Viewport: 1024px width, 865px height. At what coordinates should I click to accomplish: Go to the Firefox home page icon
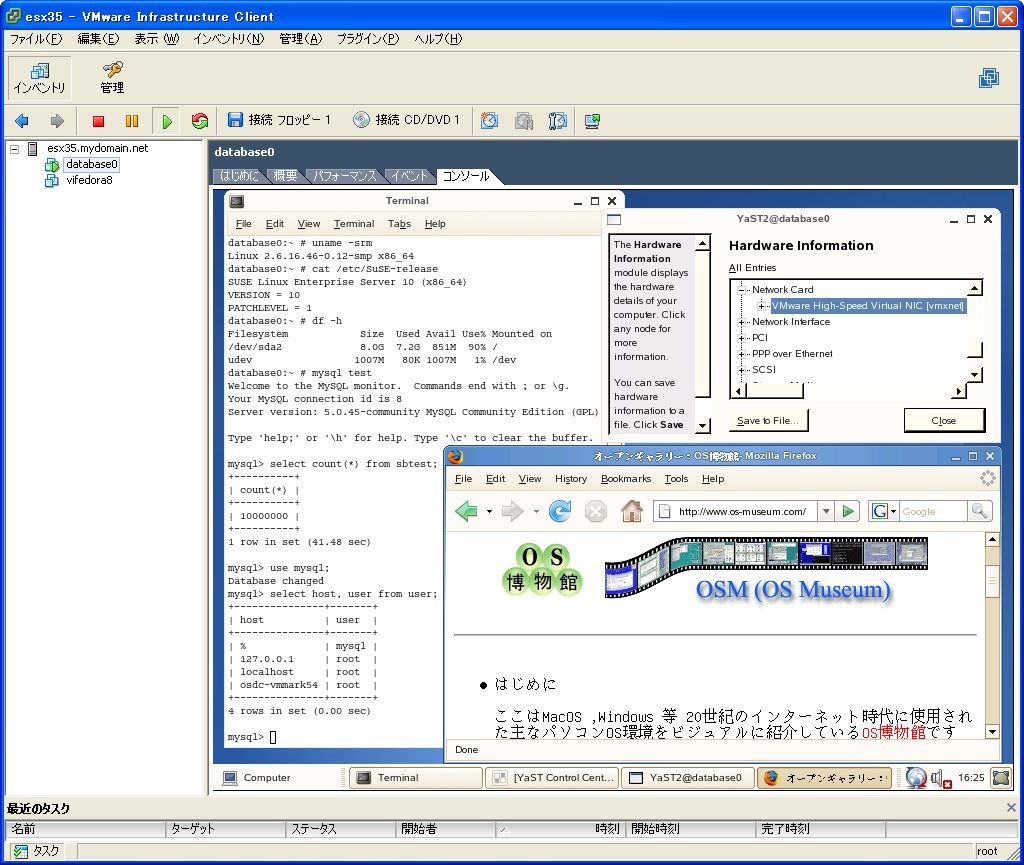pos(632,511)
